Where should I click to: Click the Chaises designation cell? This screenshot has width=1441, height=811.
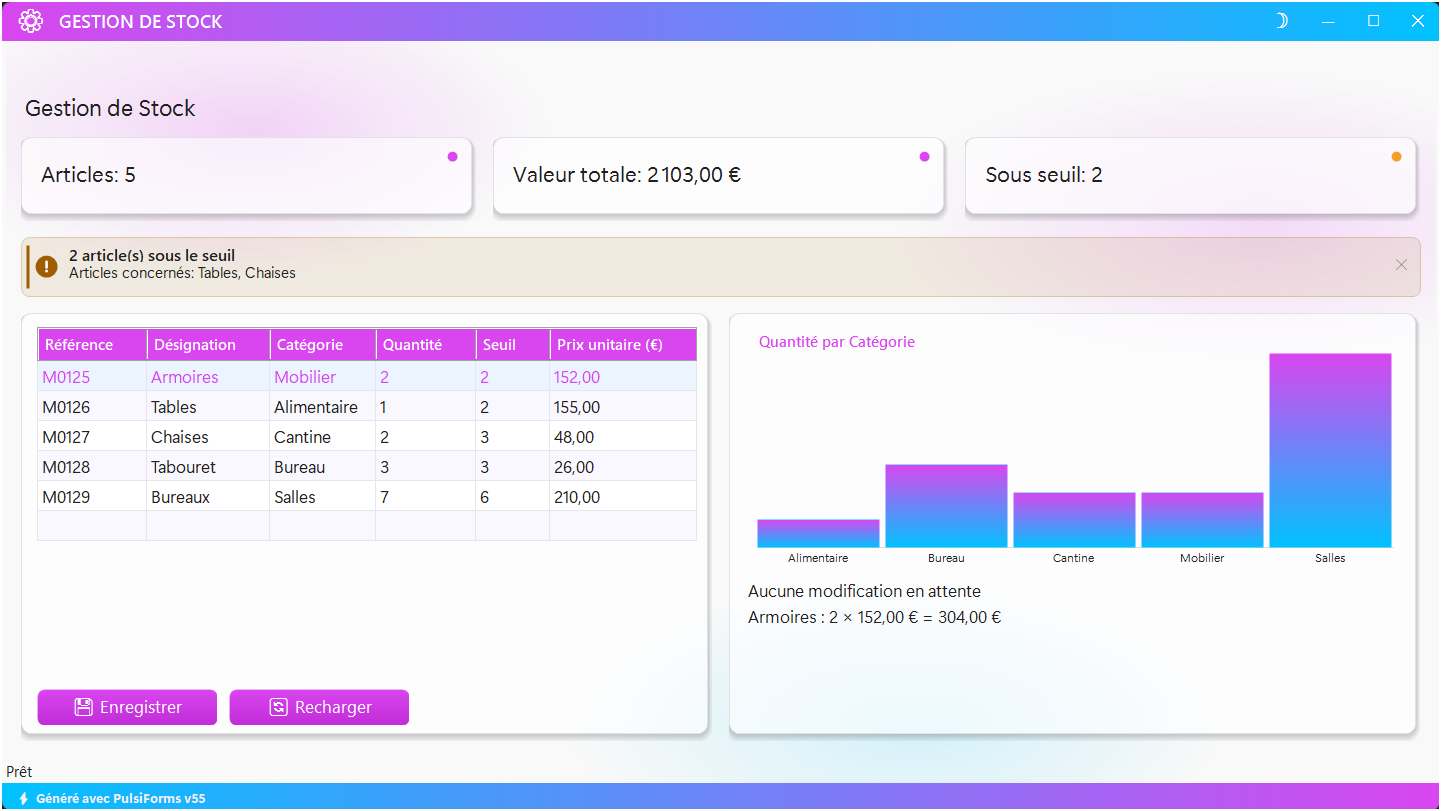pyautogui.click(x=208, y=437)
